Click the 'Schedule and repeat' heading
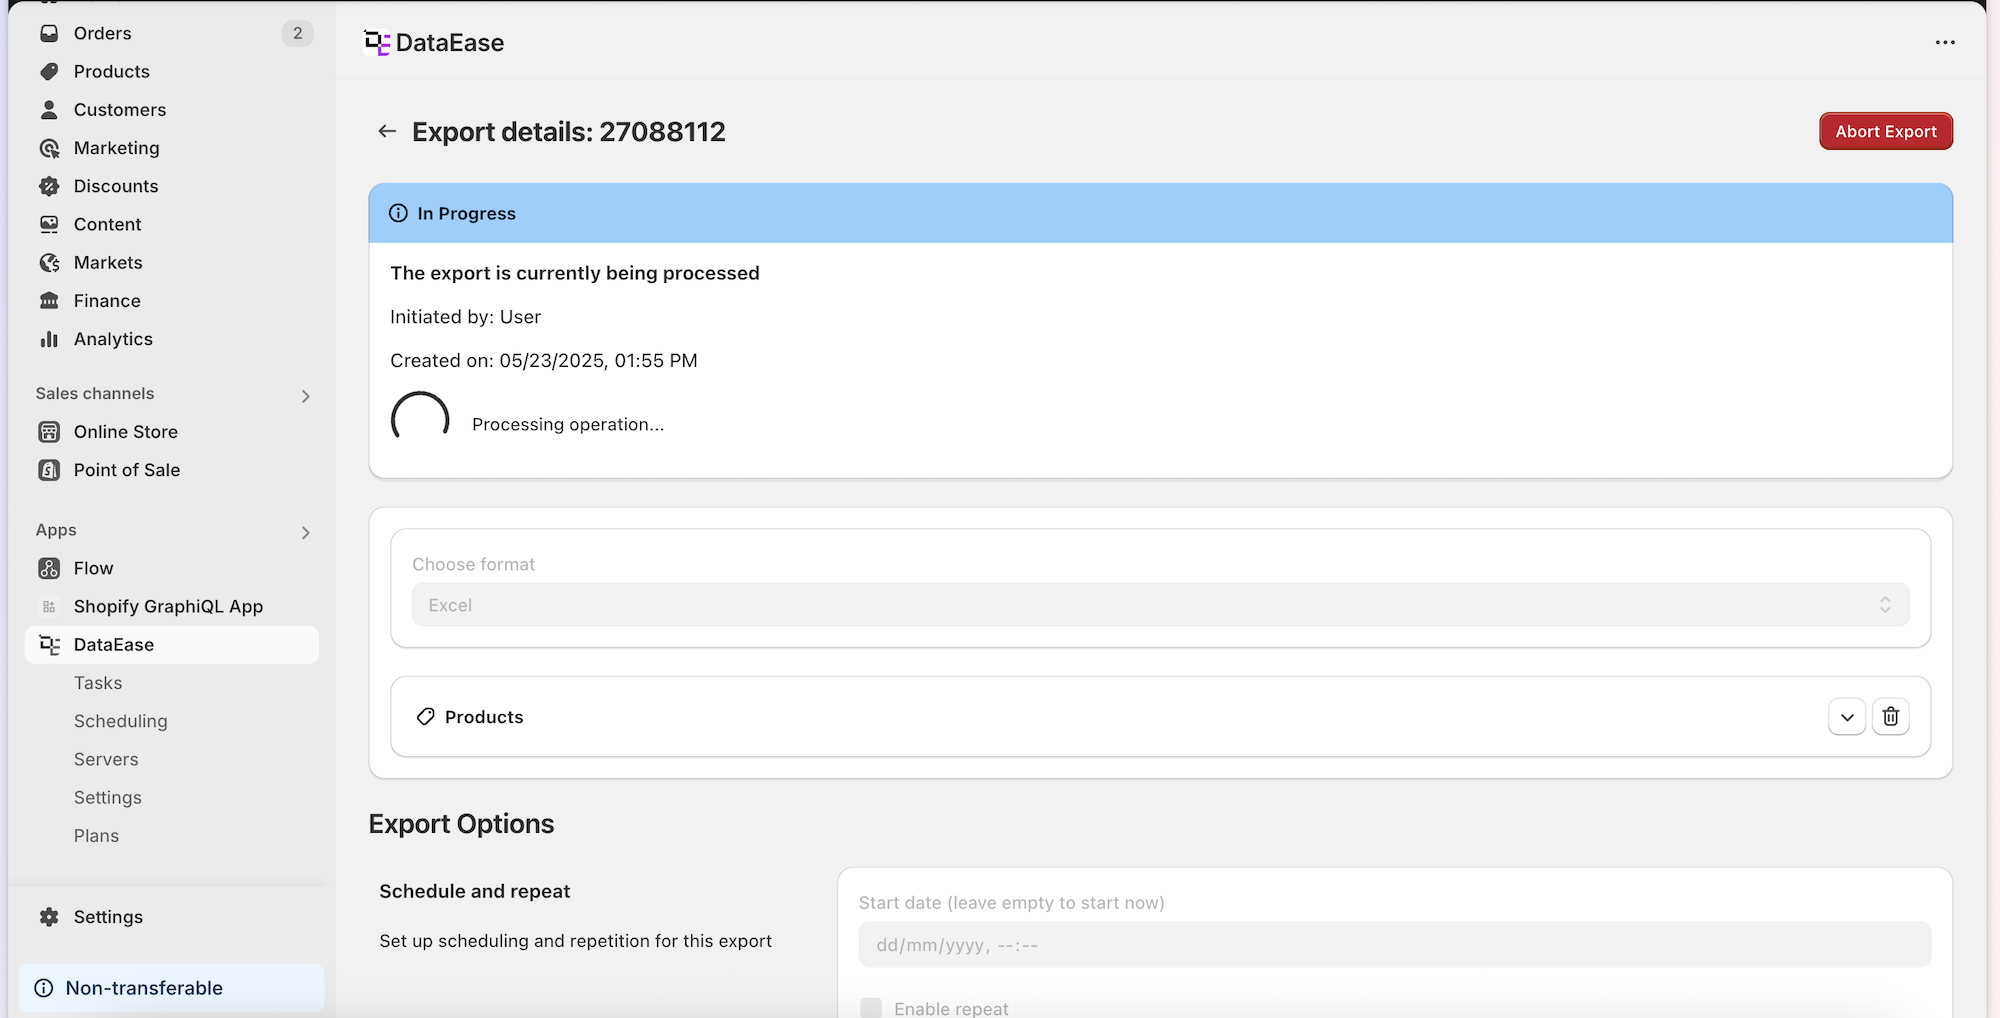Viewport: 2000px width, 1018px height. coord(475,891)
